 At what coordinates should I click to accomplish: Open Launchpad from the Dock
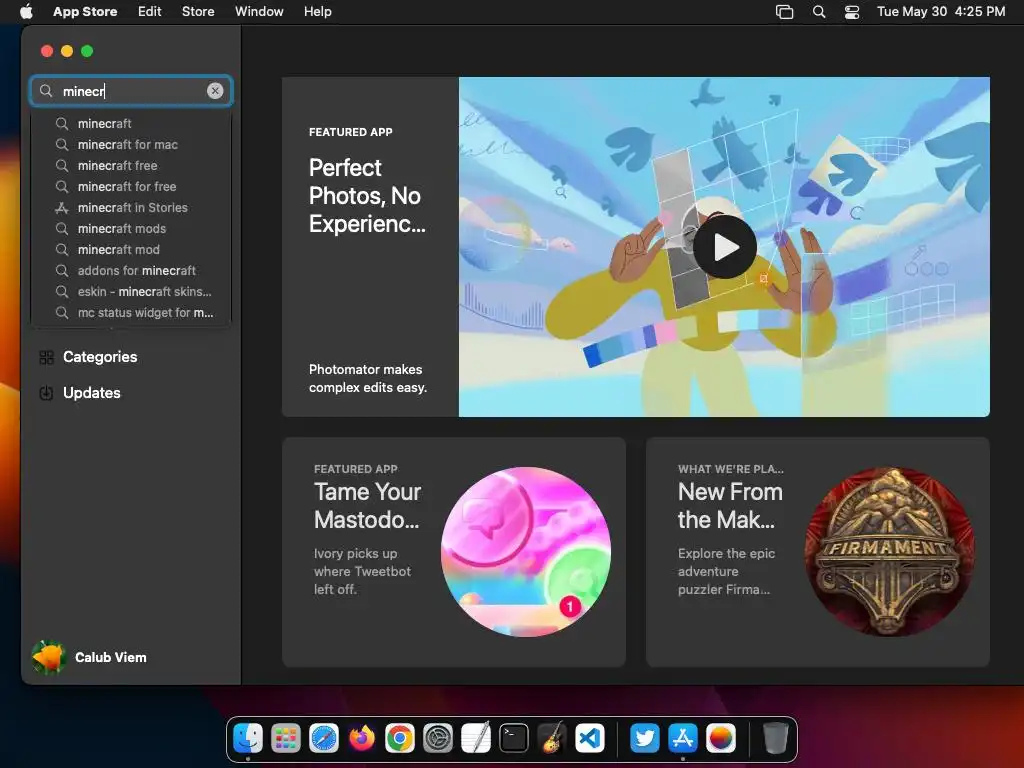point(286,739)
